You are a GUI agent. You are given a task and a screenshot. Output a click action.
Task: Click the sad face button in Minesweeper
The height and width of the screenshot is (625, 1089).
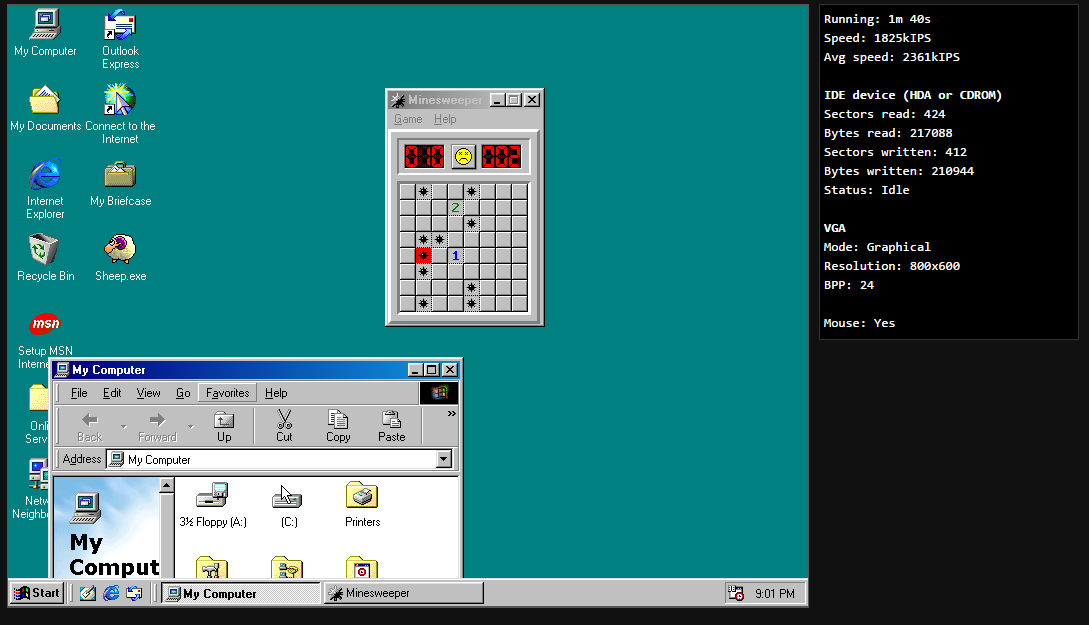[463, 156]
